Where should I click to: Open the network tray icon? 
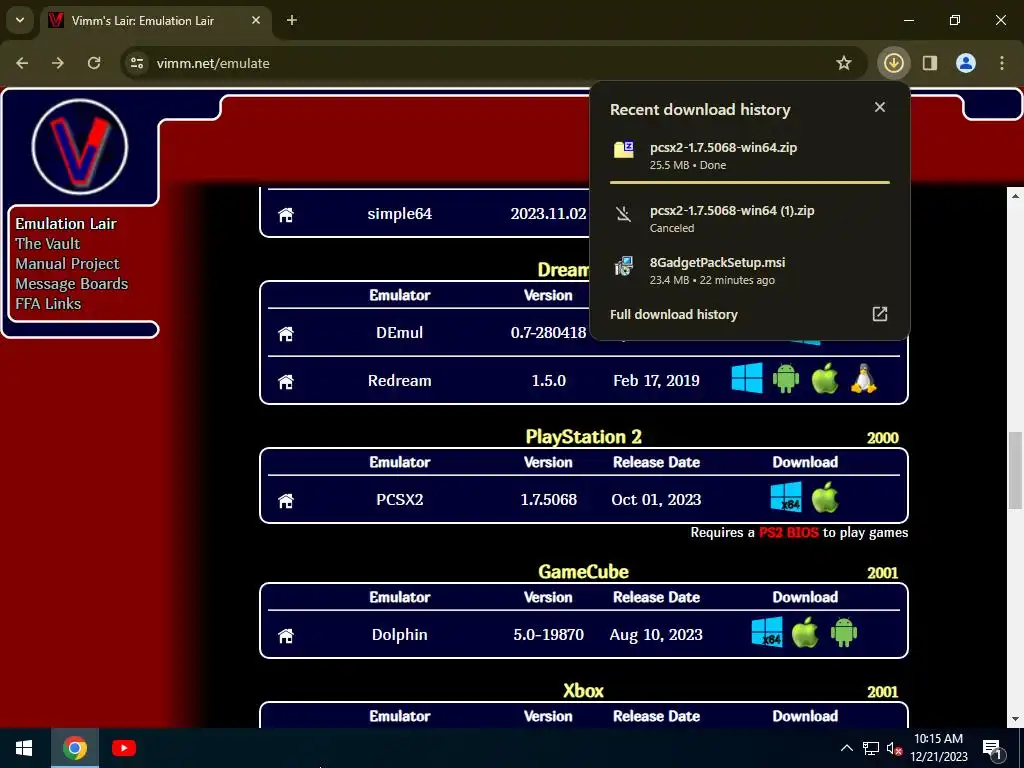click(x=870, y=748)
